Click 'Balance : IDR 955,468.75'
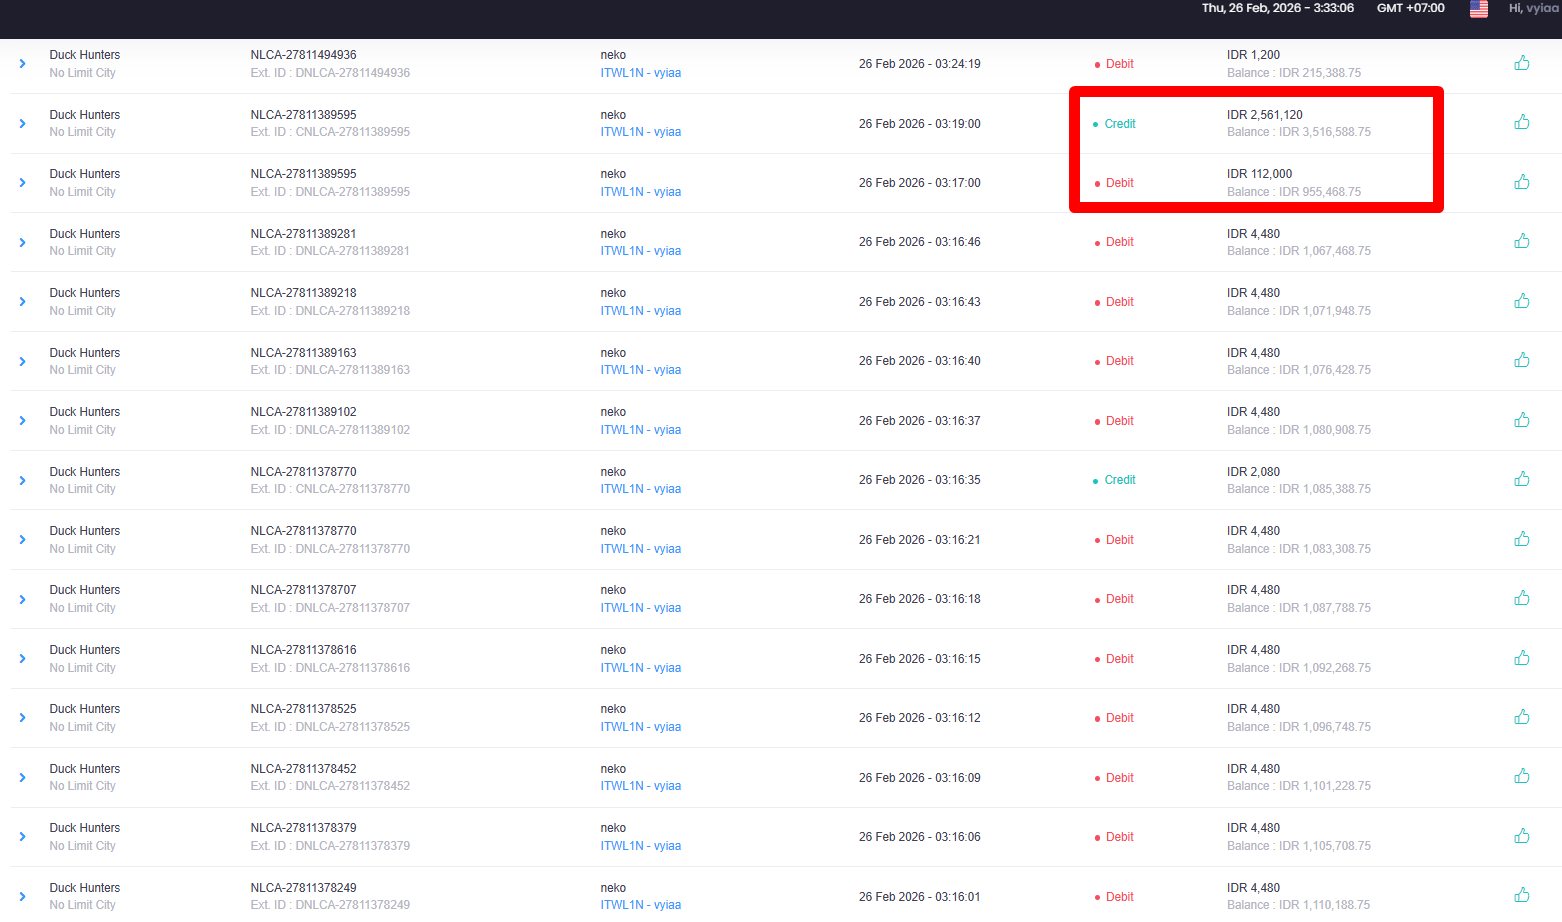1562x922 pixels. click(1294, 192)
